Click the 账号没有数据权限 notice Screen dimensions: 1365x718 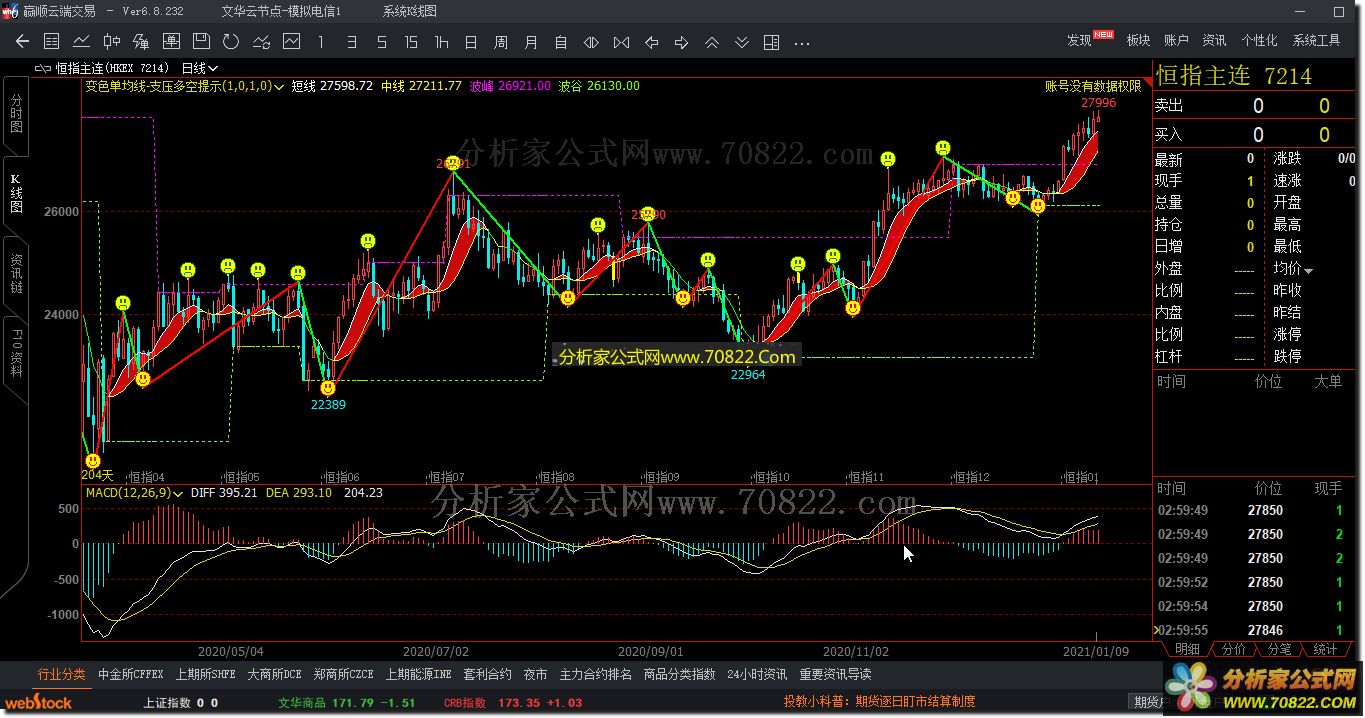(x=1093, y=87)
